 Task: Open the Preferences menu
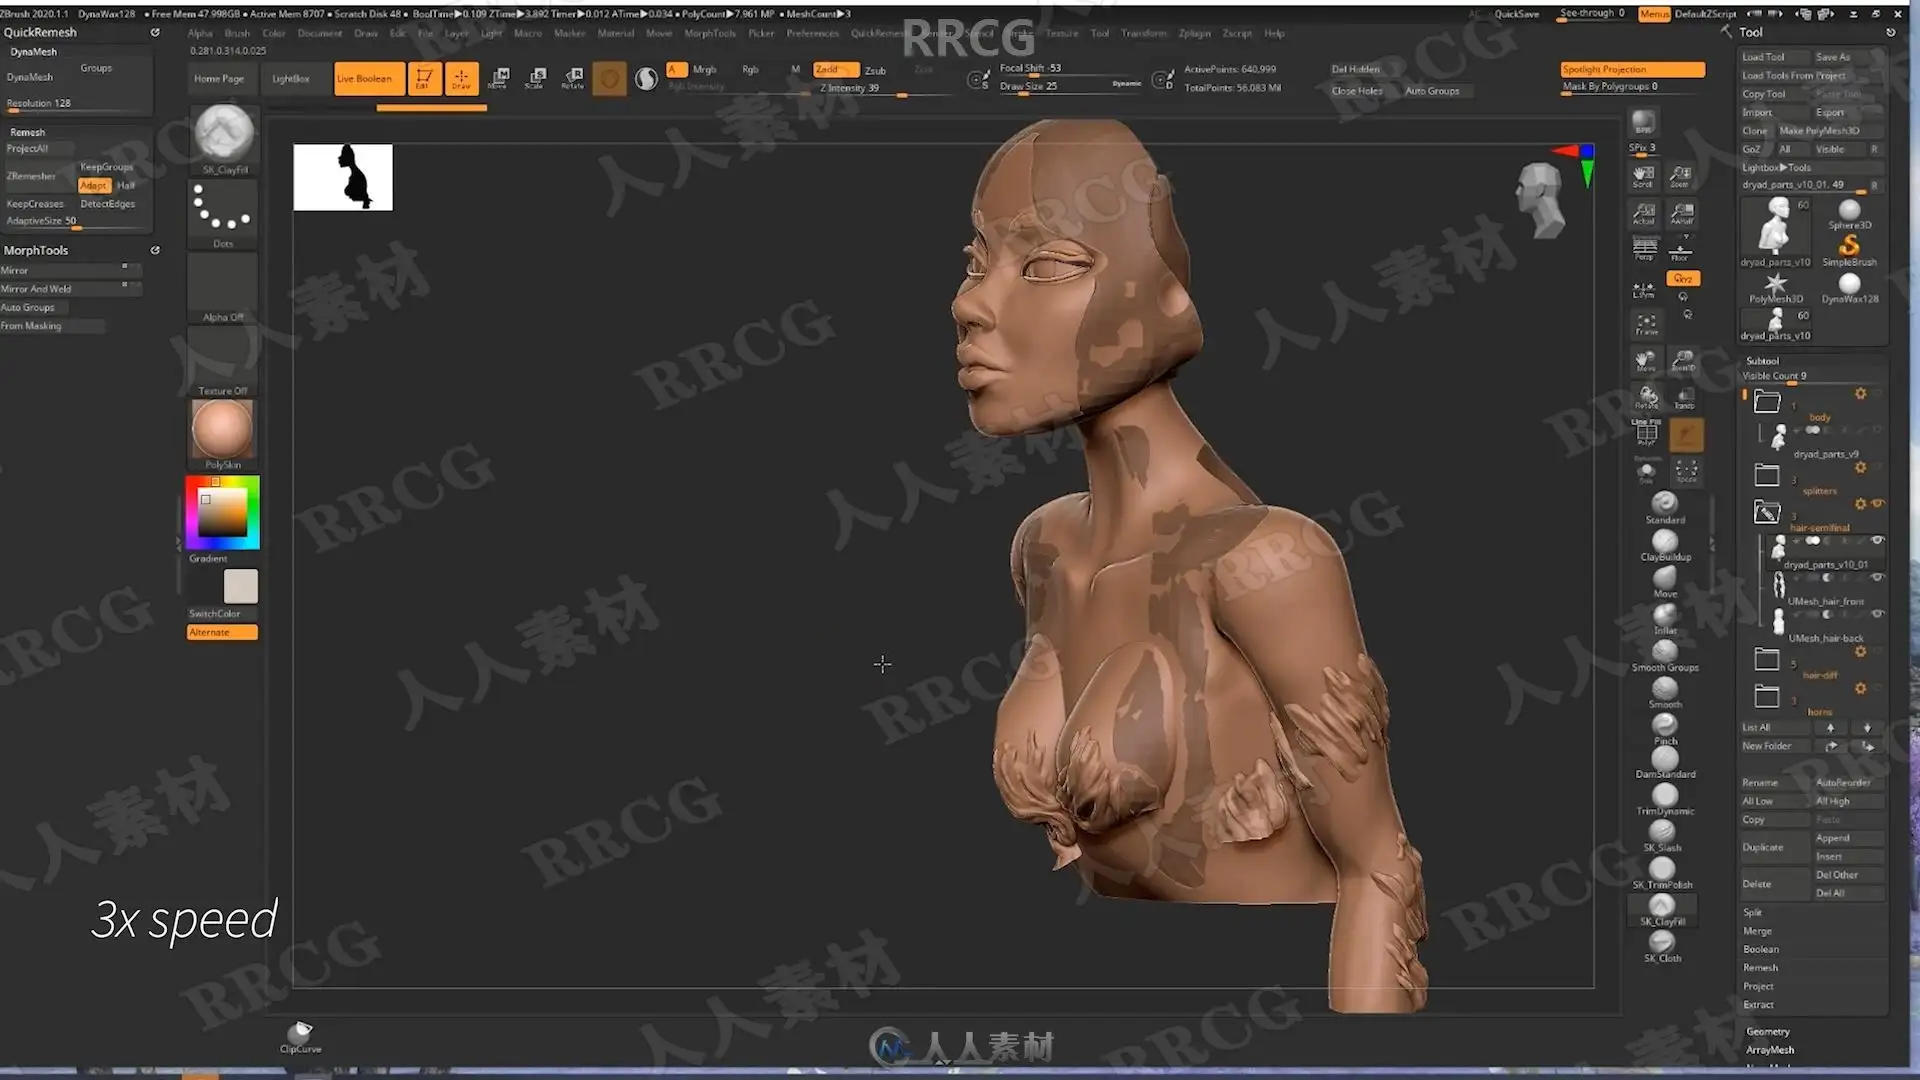(812, 33)
